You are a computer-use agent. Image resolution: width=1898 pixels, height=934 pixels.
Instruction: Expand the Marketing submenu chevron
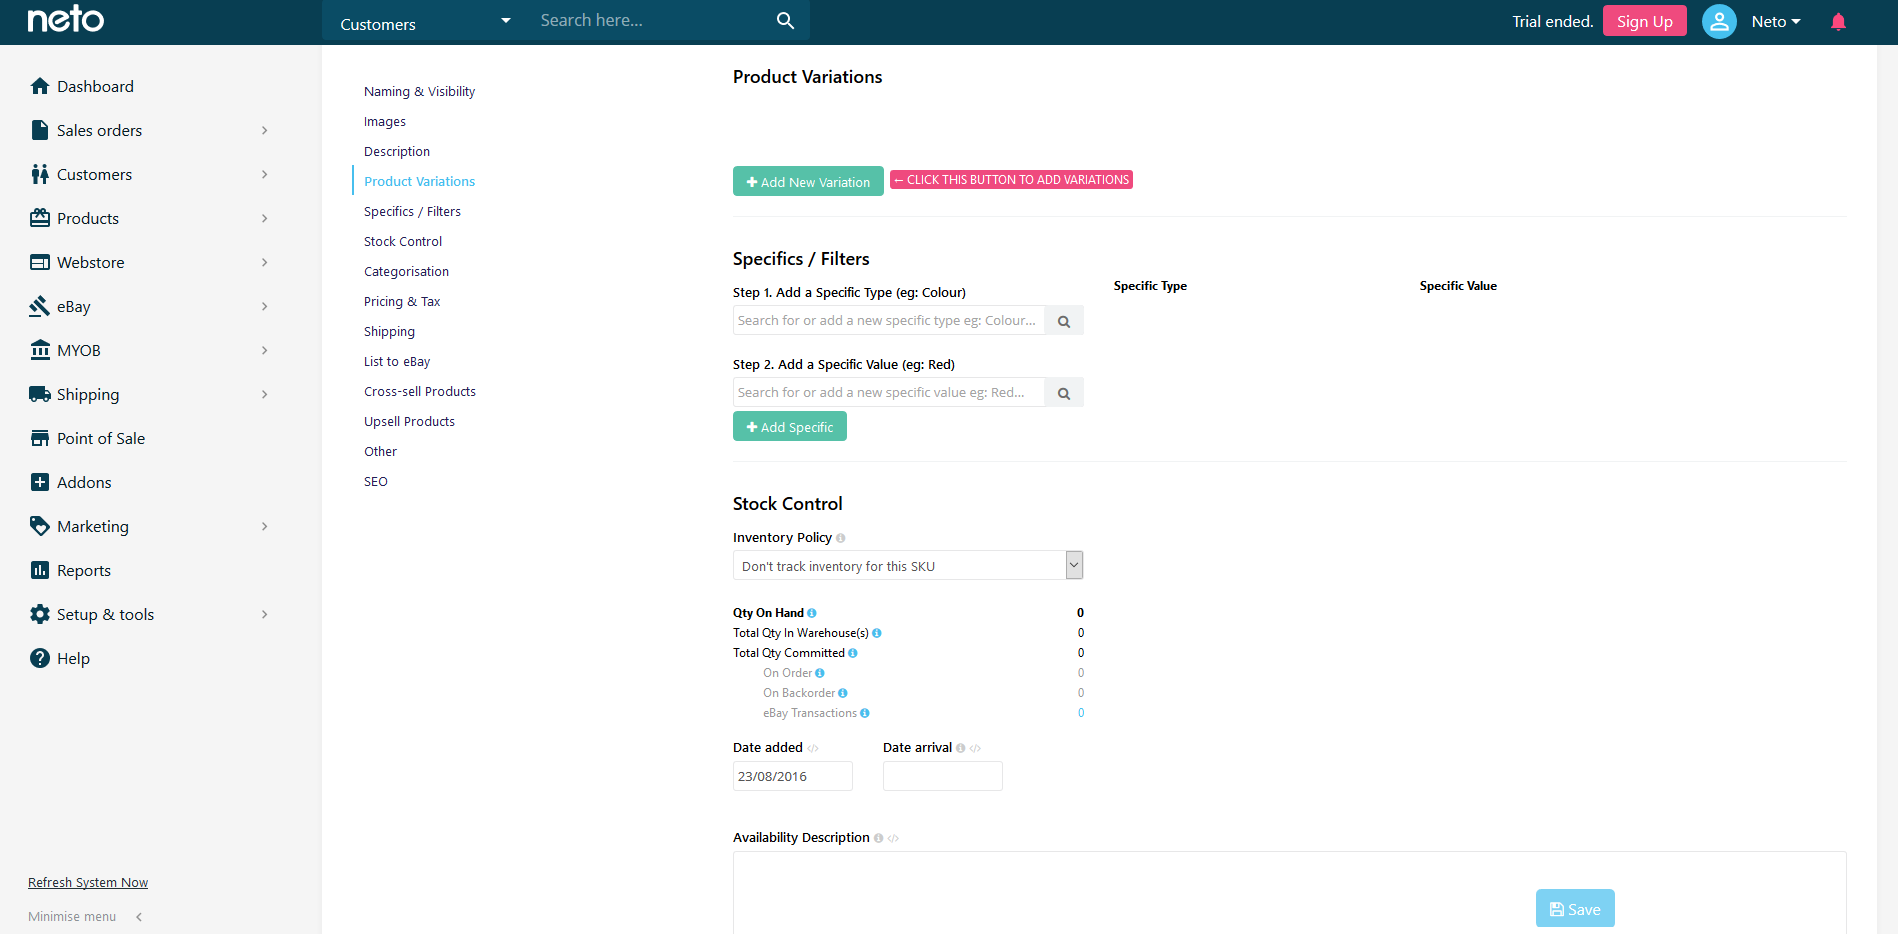coord(265,526)
